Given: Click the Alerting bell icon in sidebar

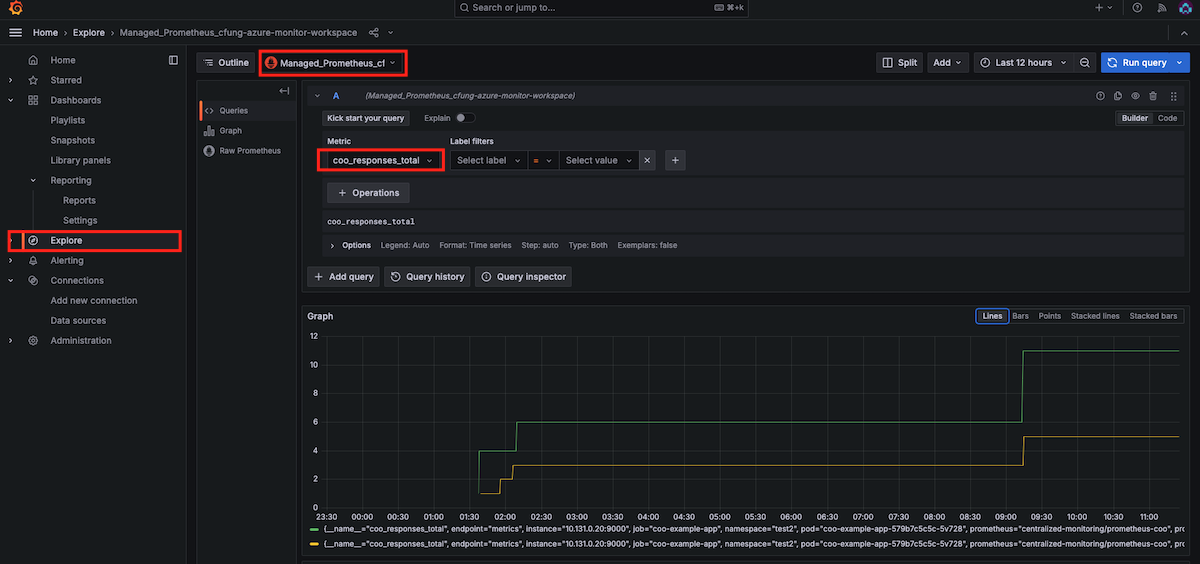Looking at the screenshot, I should click(33, 260).
